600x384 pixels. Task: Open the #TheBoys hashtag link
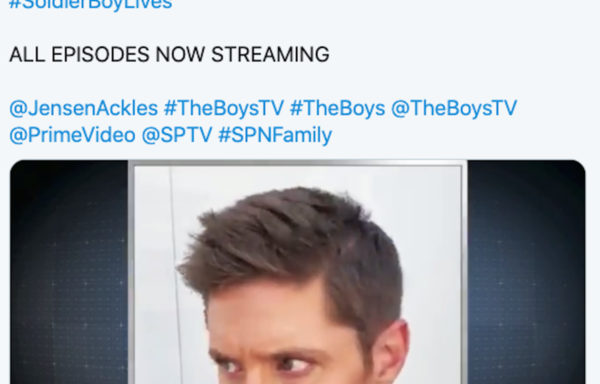(x=338, y=108)
